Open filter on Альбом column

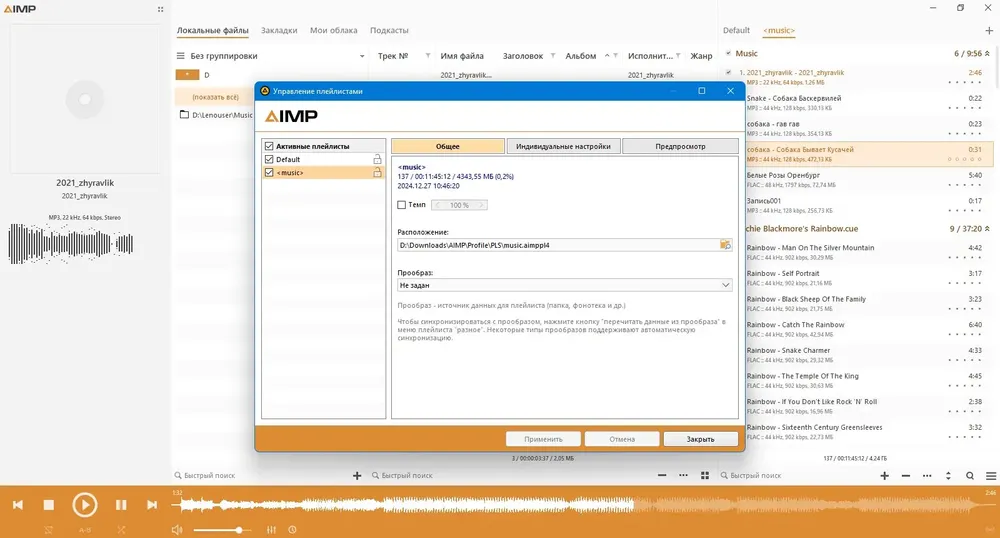pos(615,56)
